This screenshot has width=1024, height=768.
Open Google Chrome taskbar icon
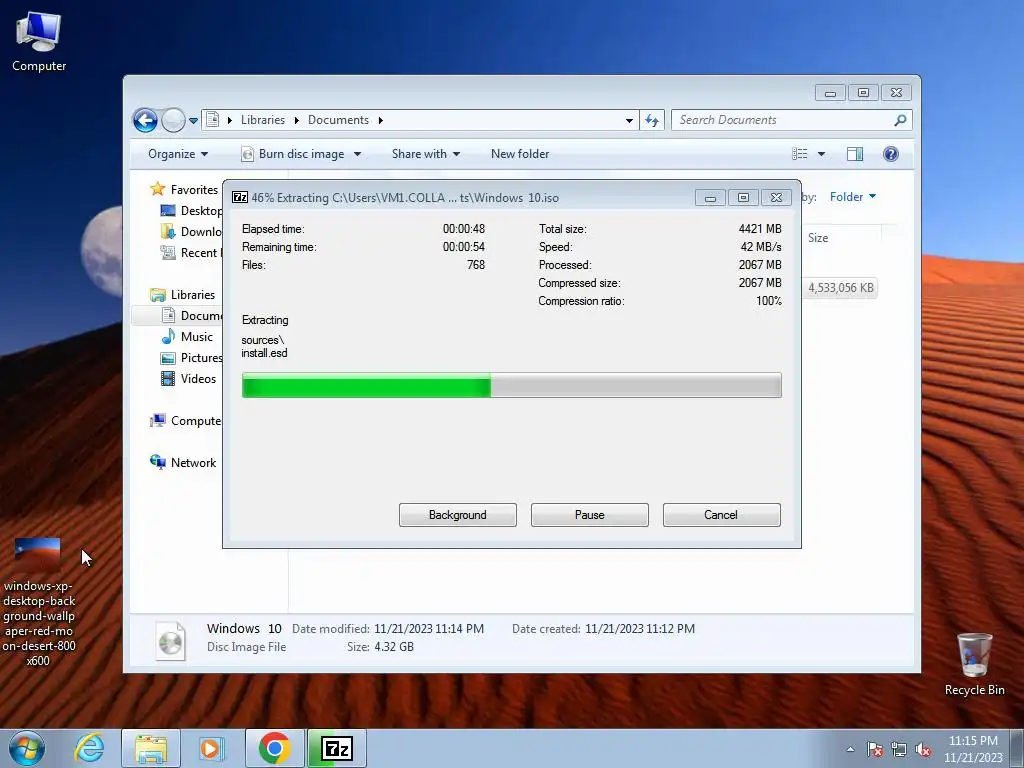tap(274, 748)
